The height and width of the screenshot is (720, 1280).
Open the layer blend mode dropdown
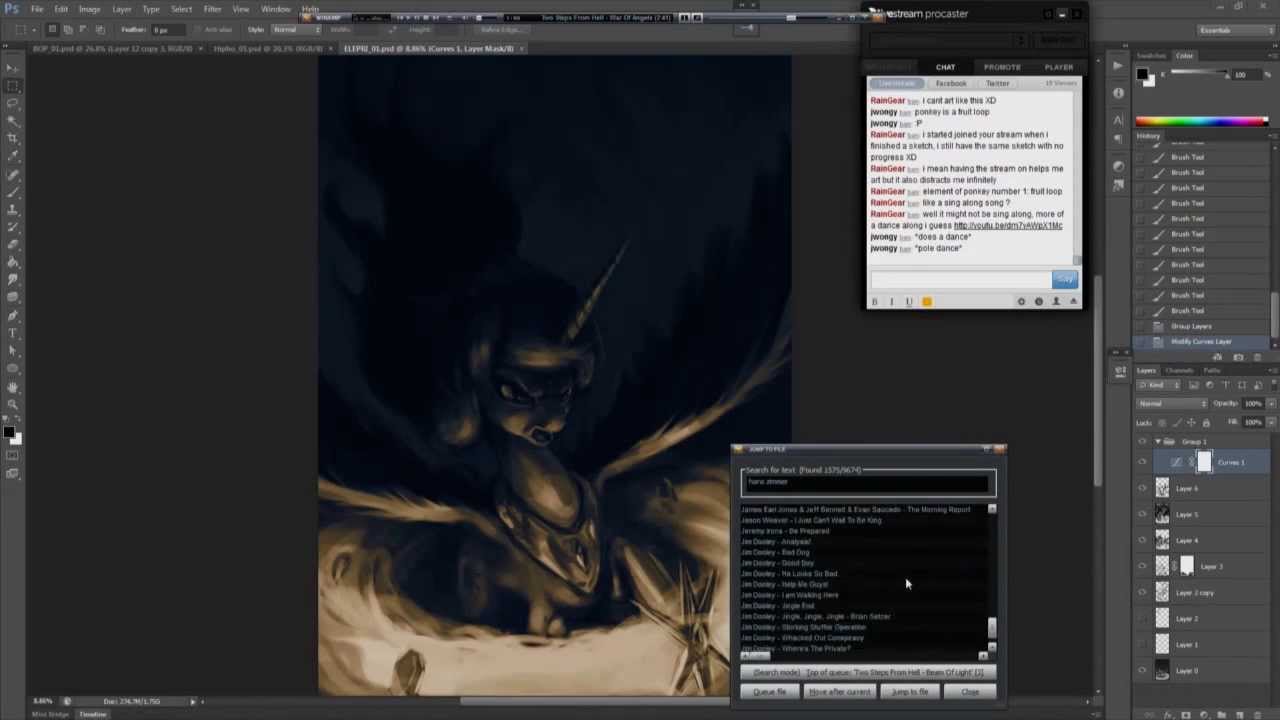click(x=1172, y=403)
